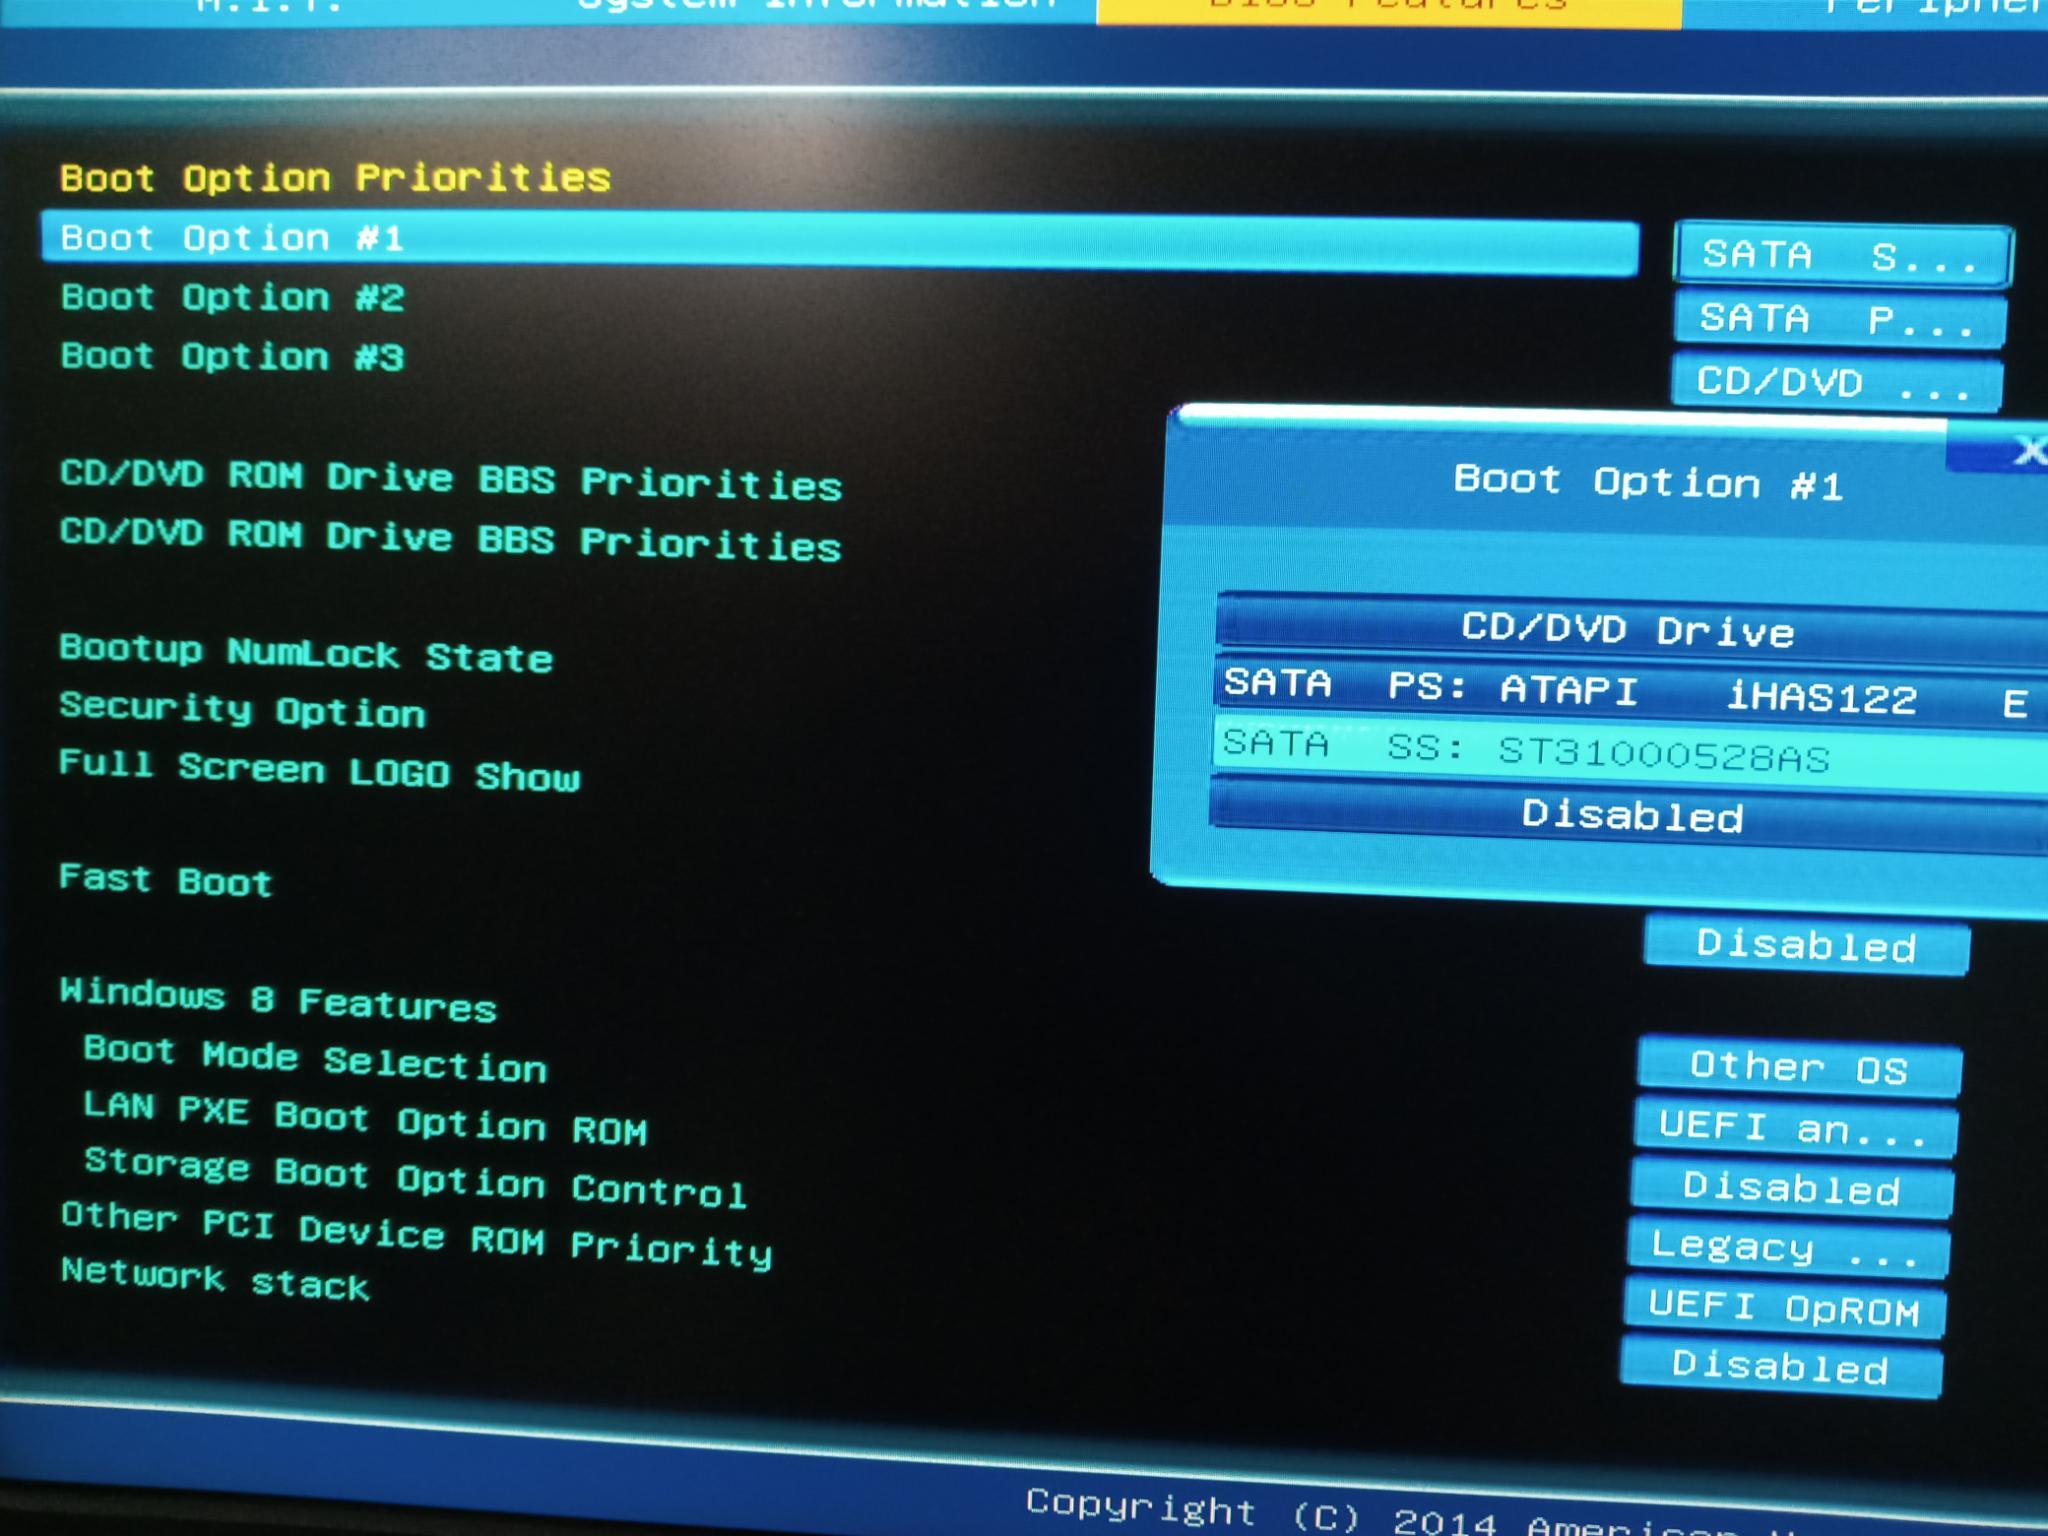Select the Windows 8 Features label
The width and height of the screenshot is (2048, 1536).
pos(278,999)
